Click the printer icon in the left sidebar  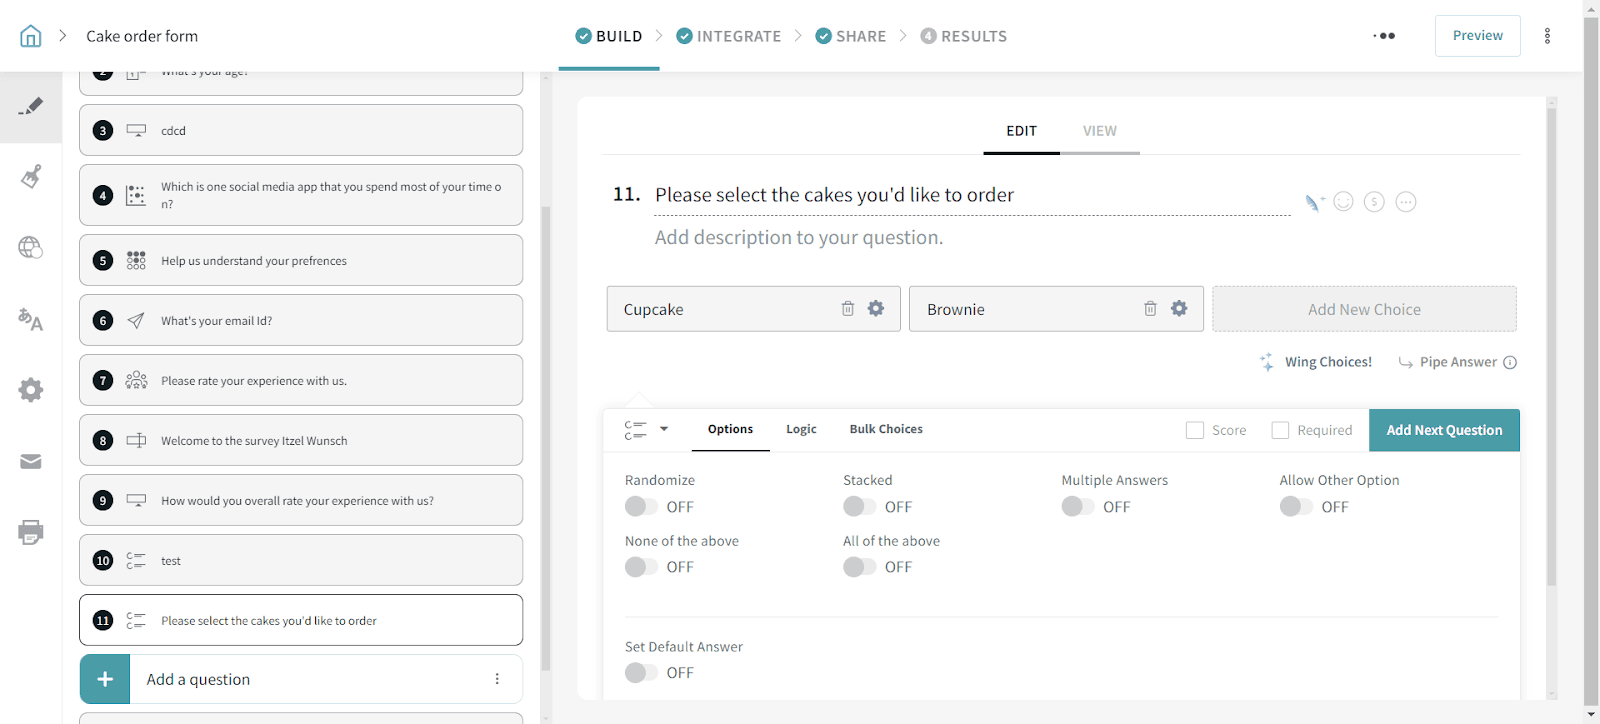click(31, 532)
